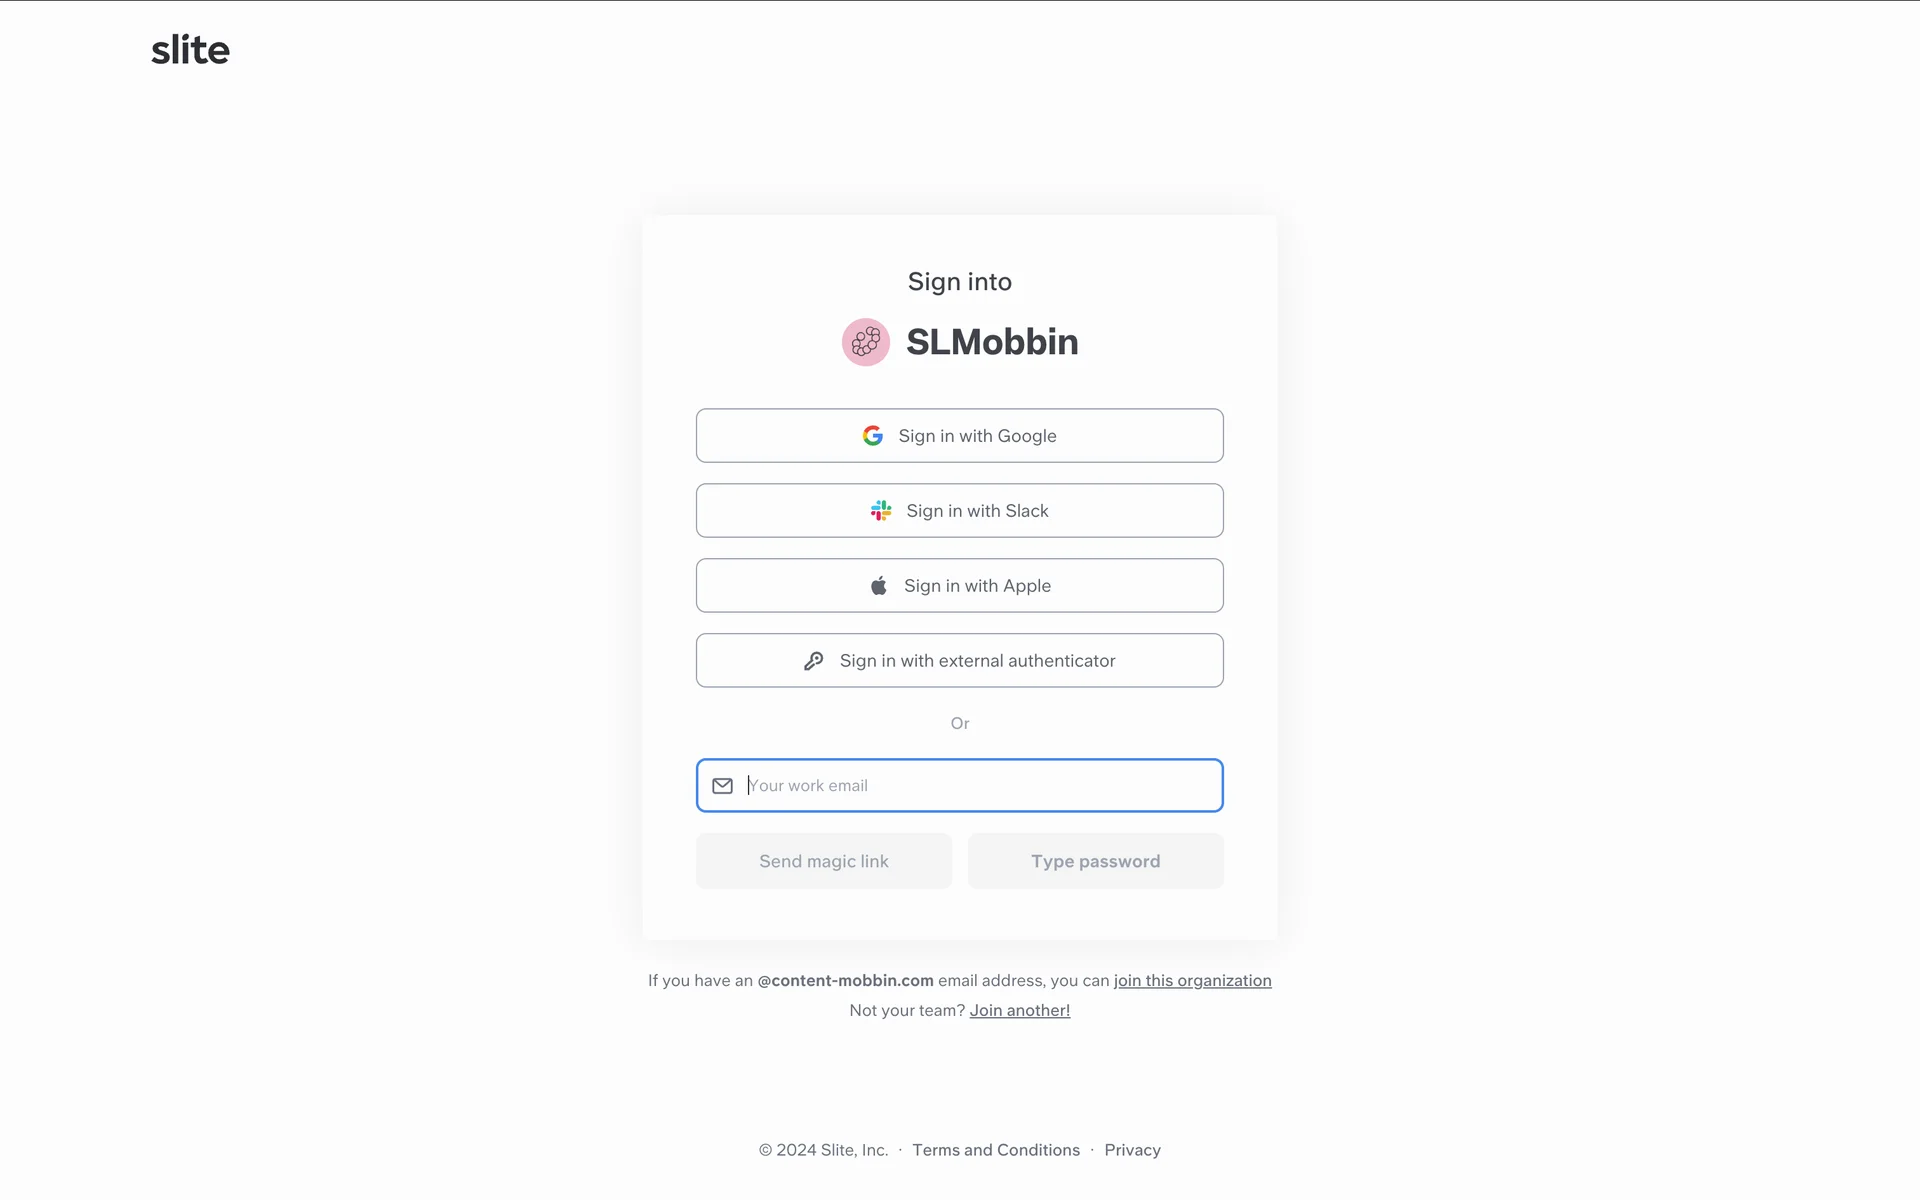
Task: Click the Google G logo icon
Action: click(873, 436)
